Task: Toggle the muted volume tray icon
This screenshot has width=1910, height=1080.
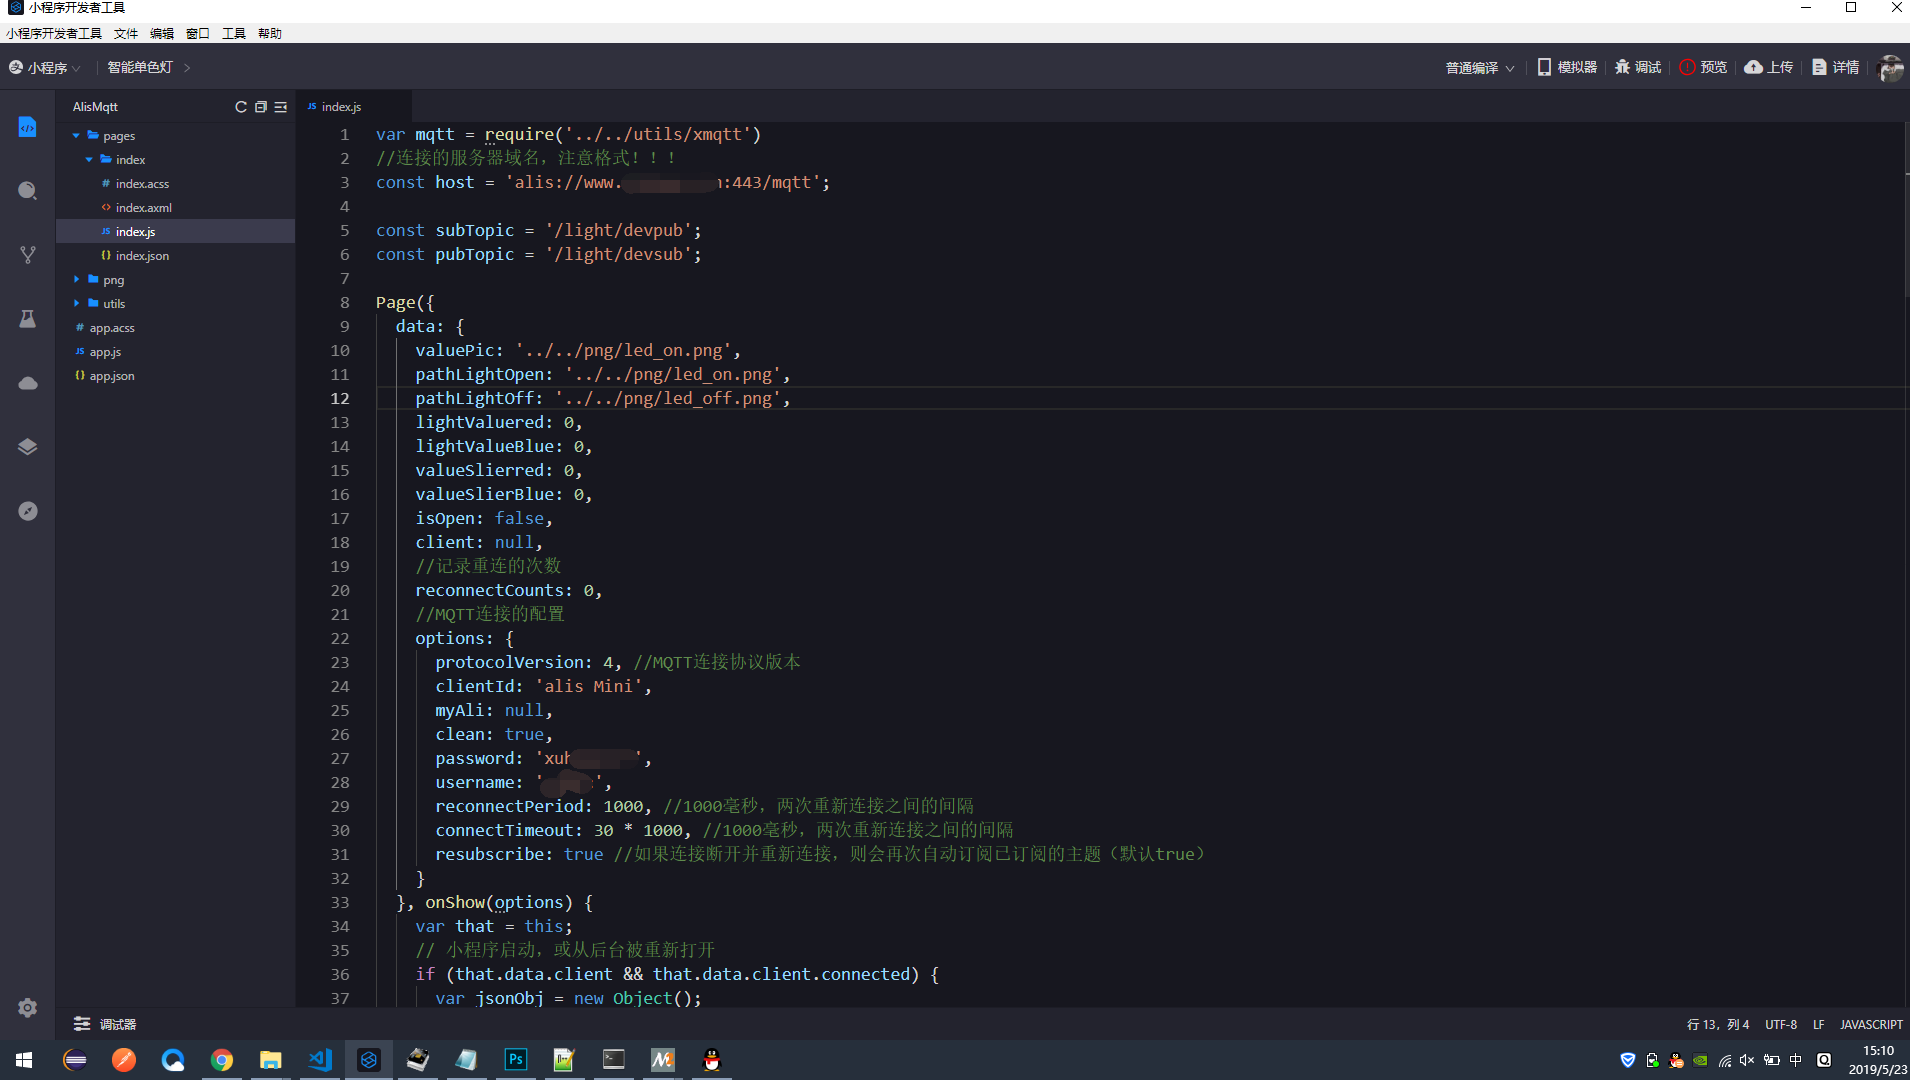Action: (1747, 1060)
